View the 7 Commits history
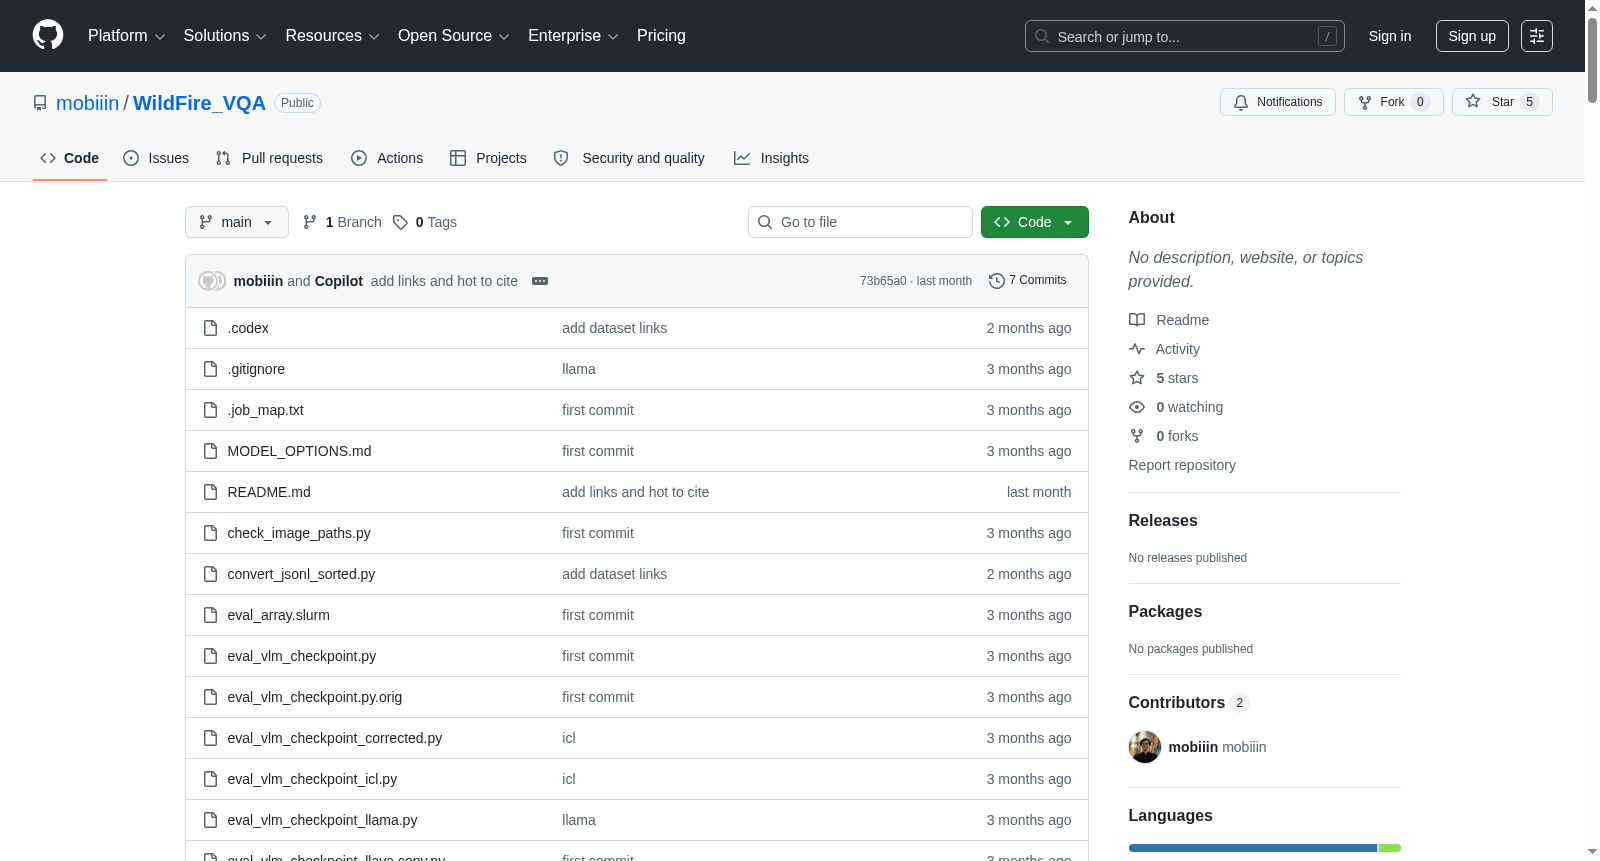Image resolution: width=1600 pixels, height=861 pixels. (x=1027, y=281)
